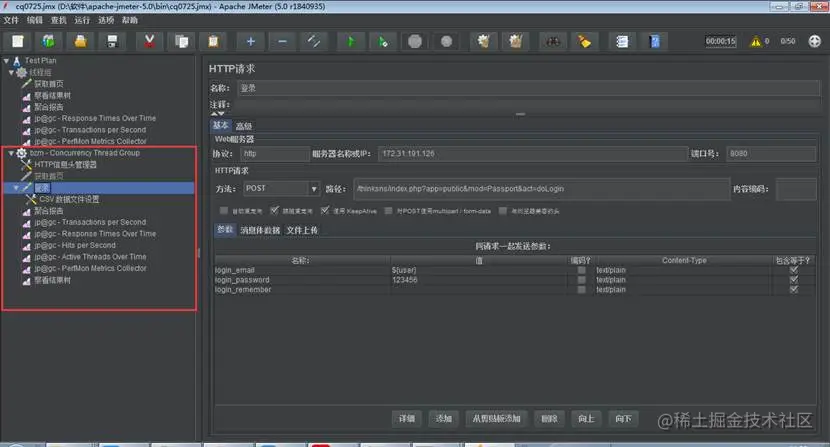Toggle the encode checkbox for login_email
This screenshot has height=447, width=830.
(582, 270)
